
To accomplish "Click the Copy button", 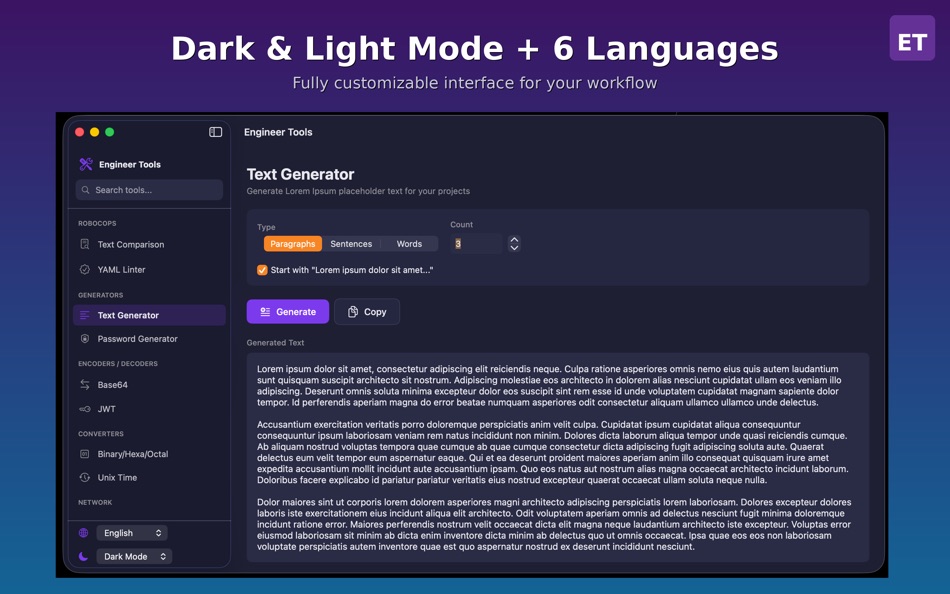I will (367, 312).
